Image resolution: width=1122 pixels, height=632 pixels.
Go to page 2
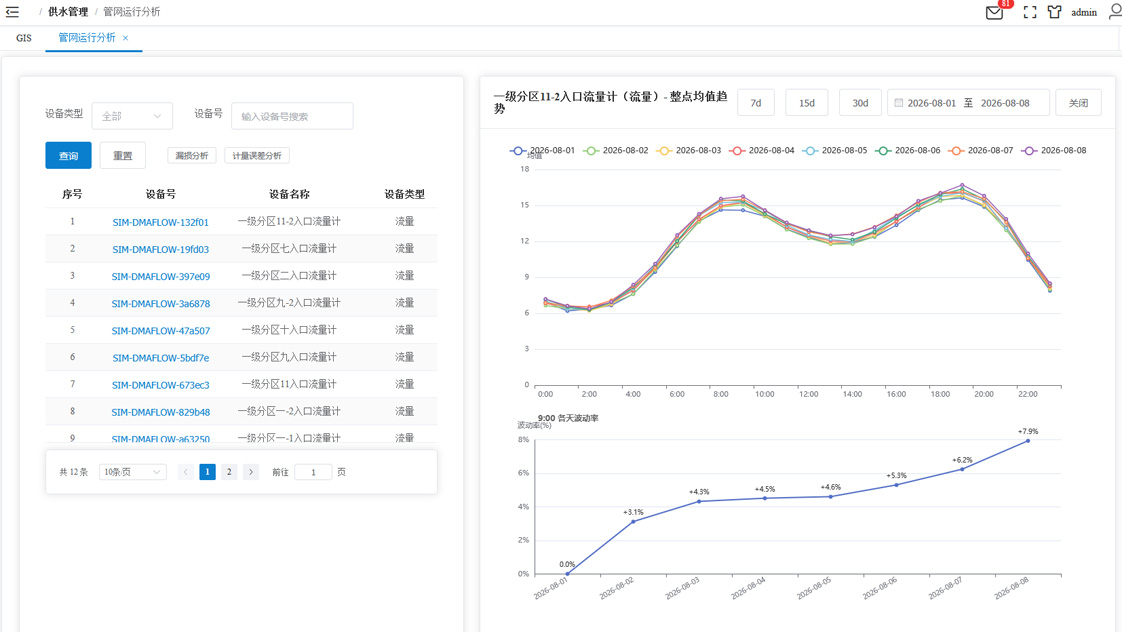tap(229, 472)
